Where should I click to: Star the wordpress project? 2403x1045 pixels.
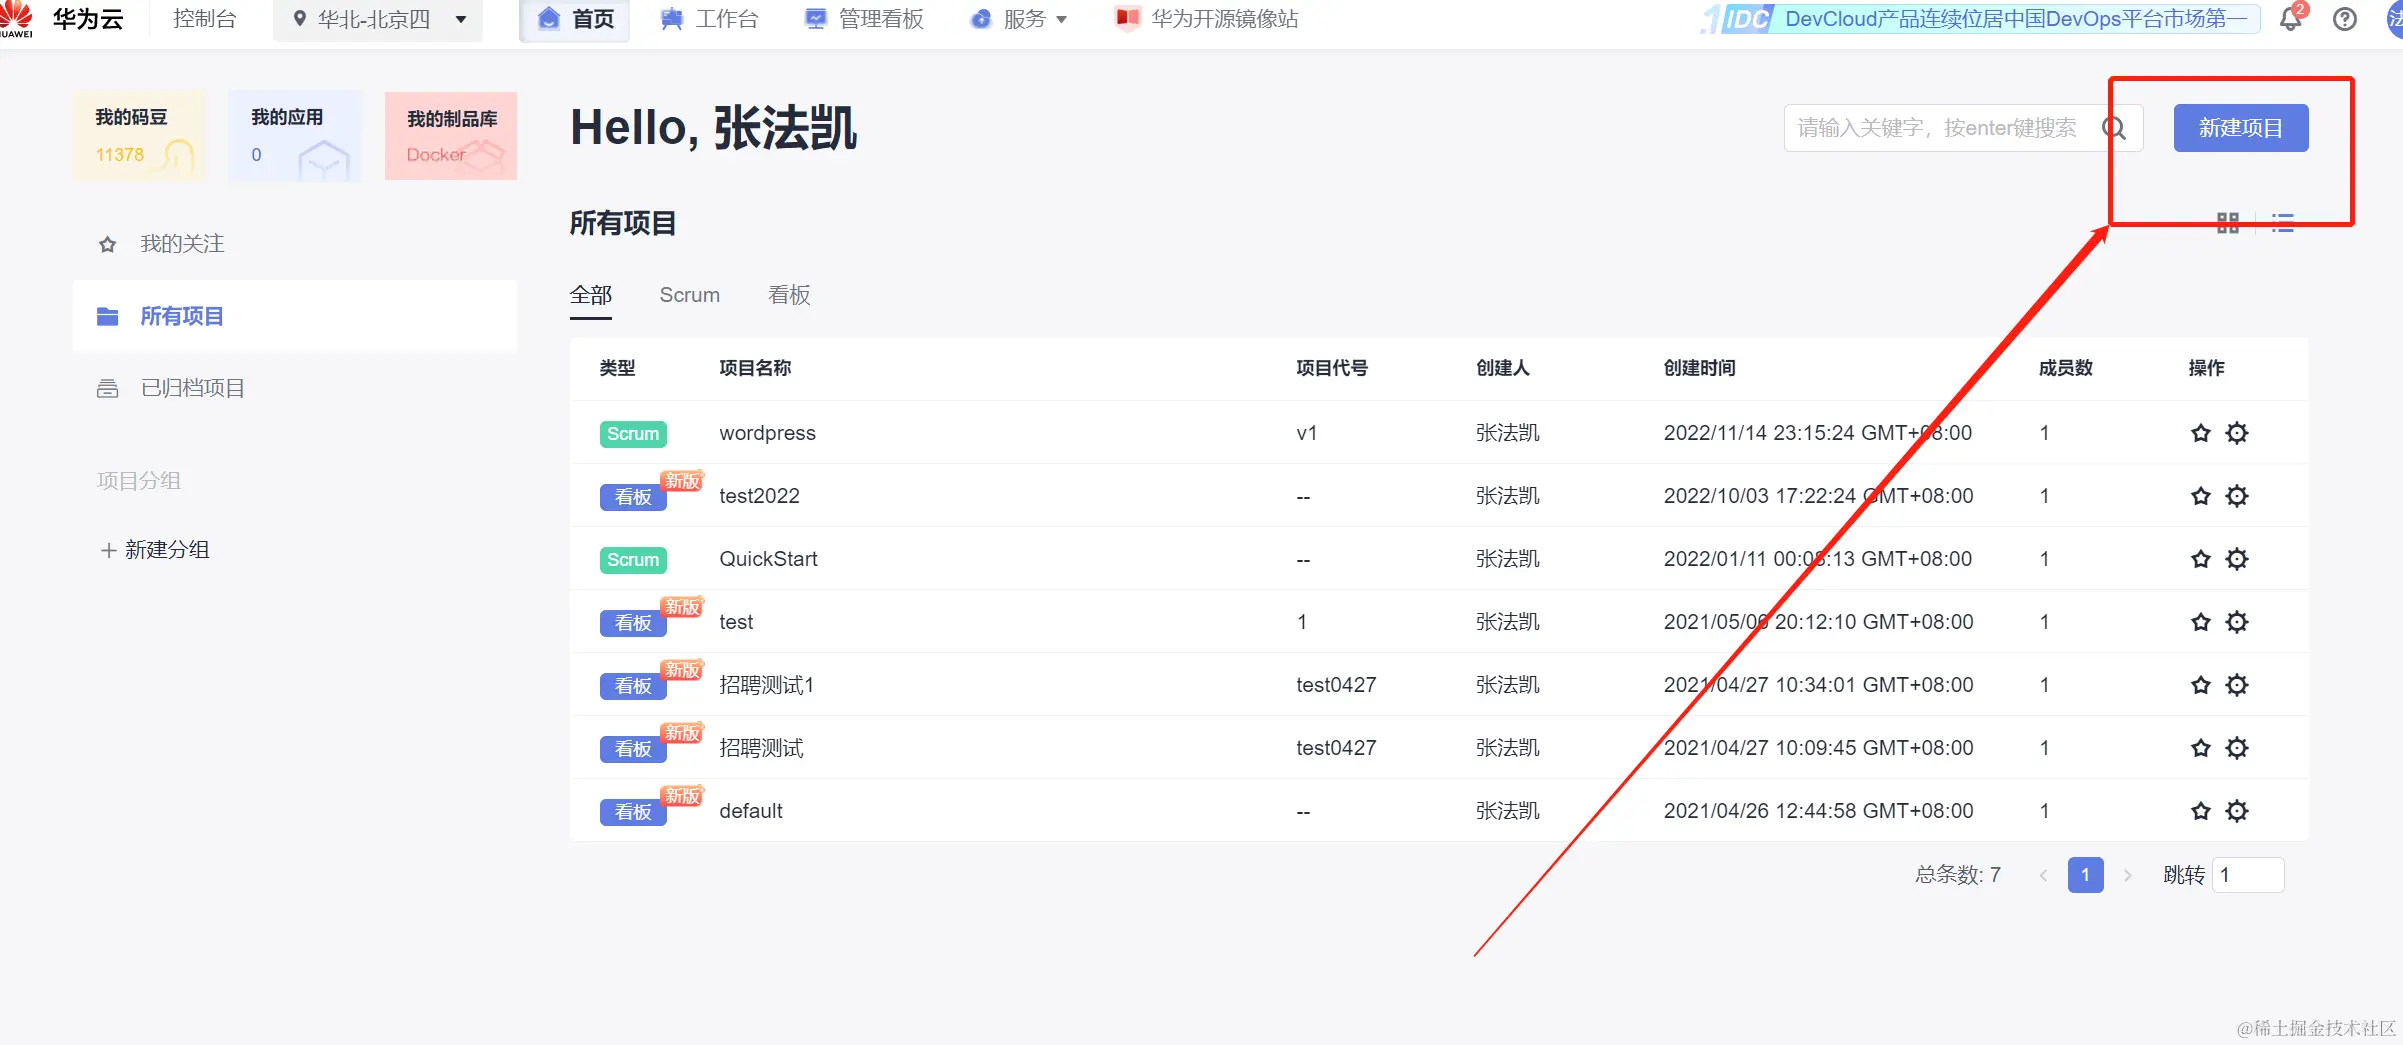[x=2201, y=433]
